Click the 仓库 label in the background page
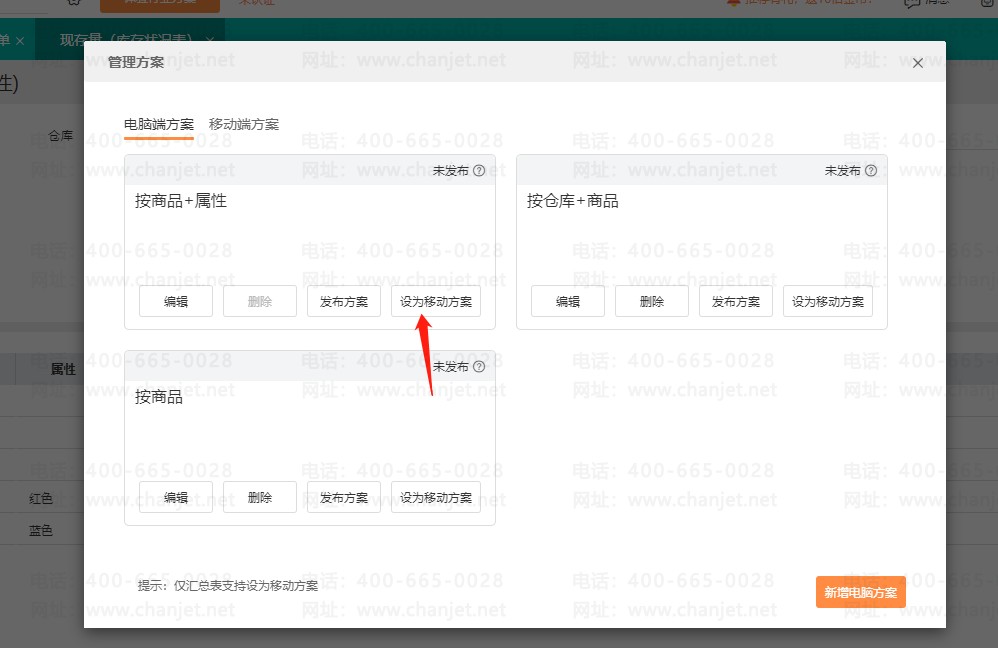 [61, 136]
